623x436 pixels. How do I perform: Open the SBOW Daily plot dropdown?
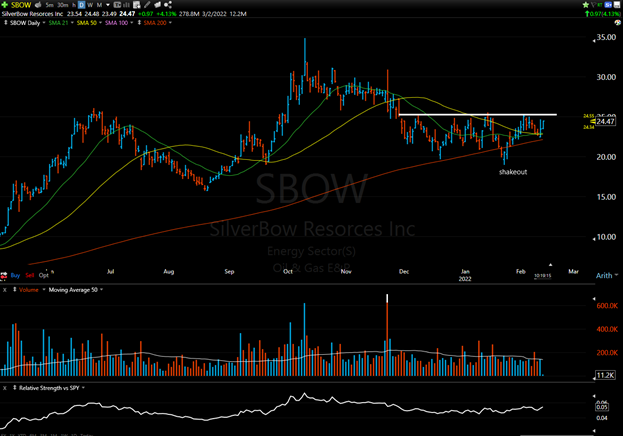pos(44,23)
